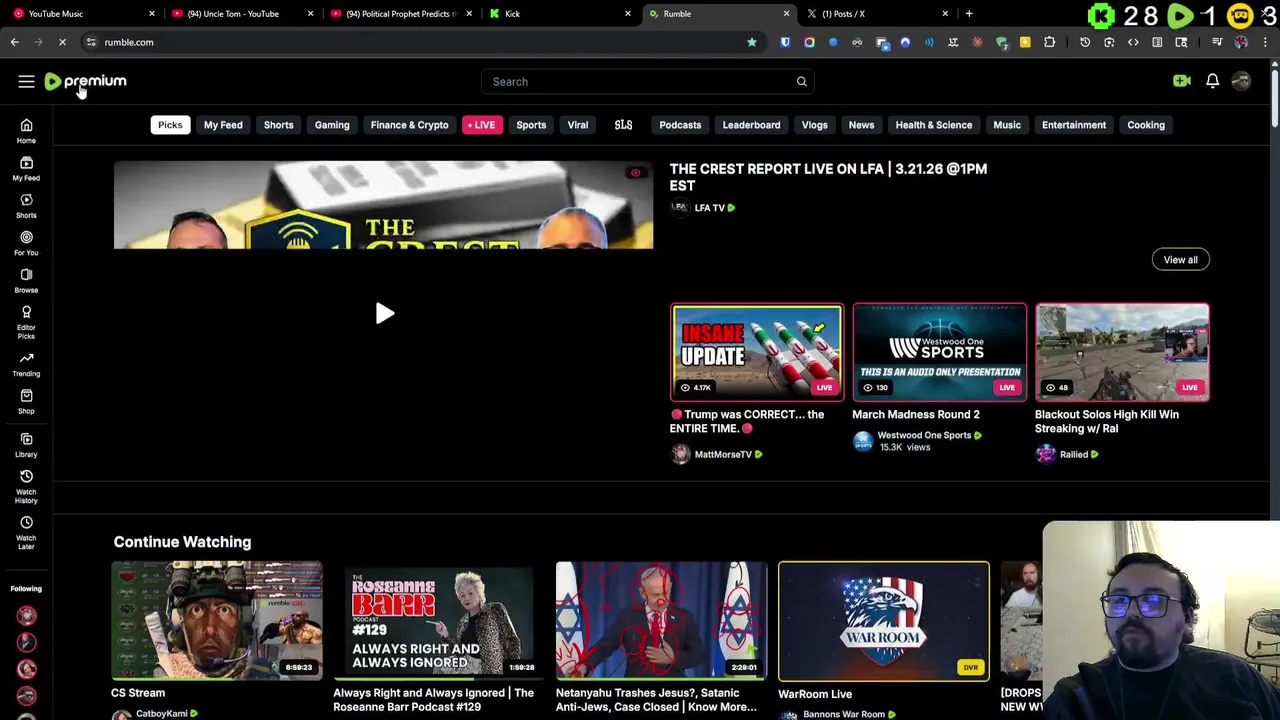
Task: Open Shorts in the left sidebar
Action: pyautogui.click(x=26, y=206)
